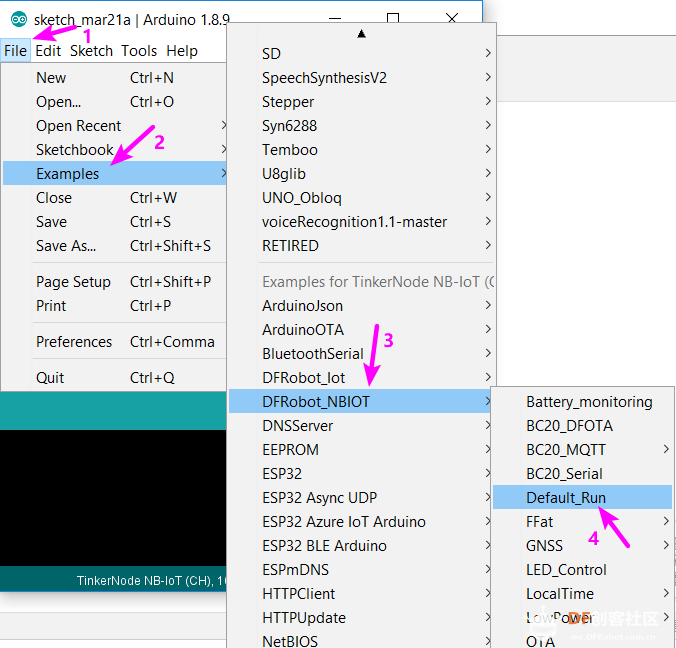This screenshot has width=676, height=648.
Task: Choose Save As... in the File menu
Action: (115, 246)
